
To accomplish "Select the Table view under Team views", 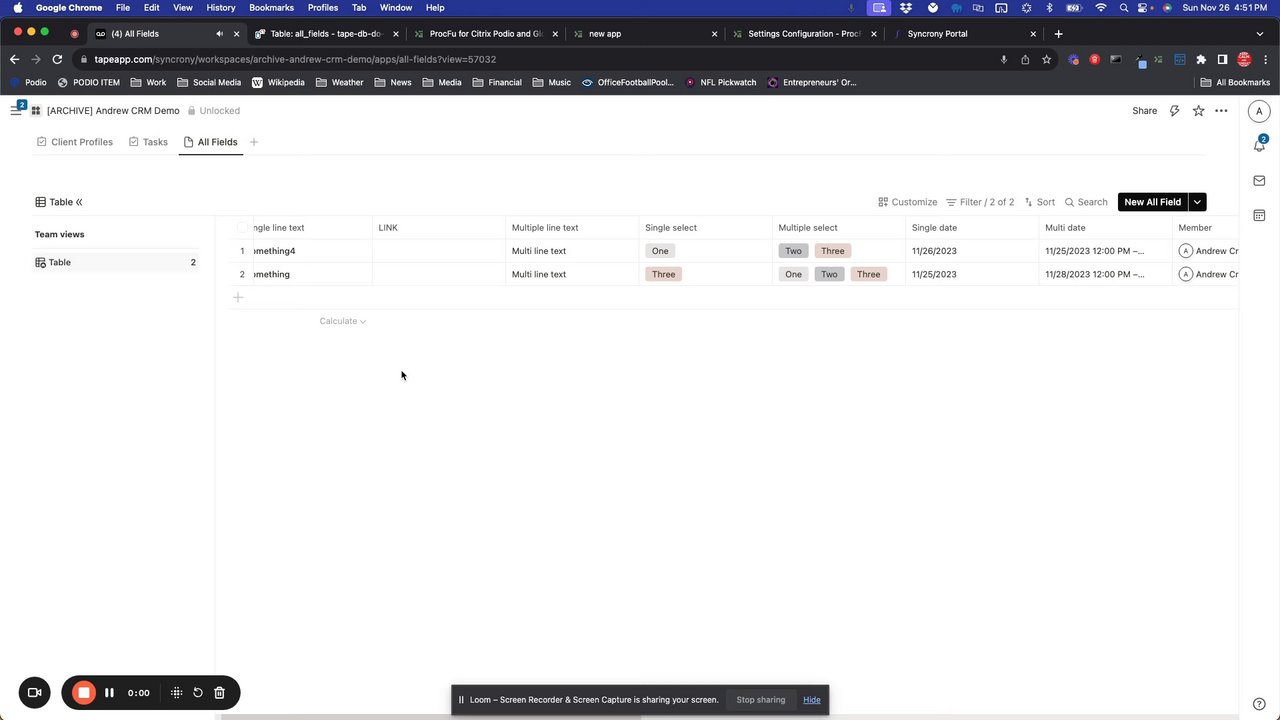I will 115,262.
